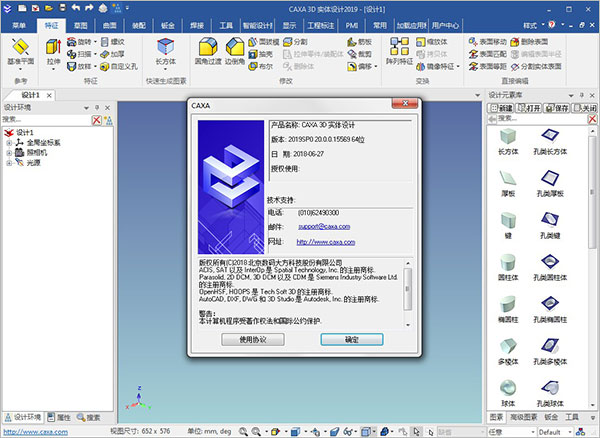The height and width of the screenshot is (438, 600).
Task: Click the 筋板 rib tool
Action: pyautogui.click(x=359, y=42)
